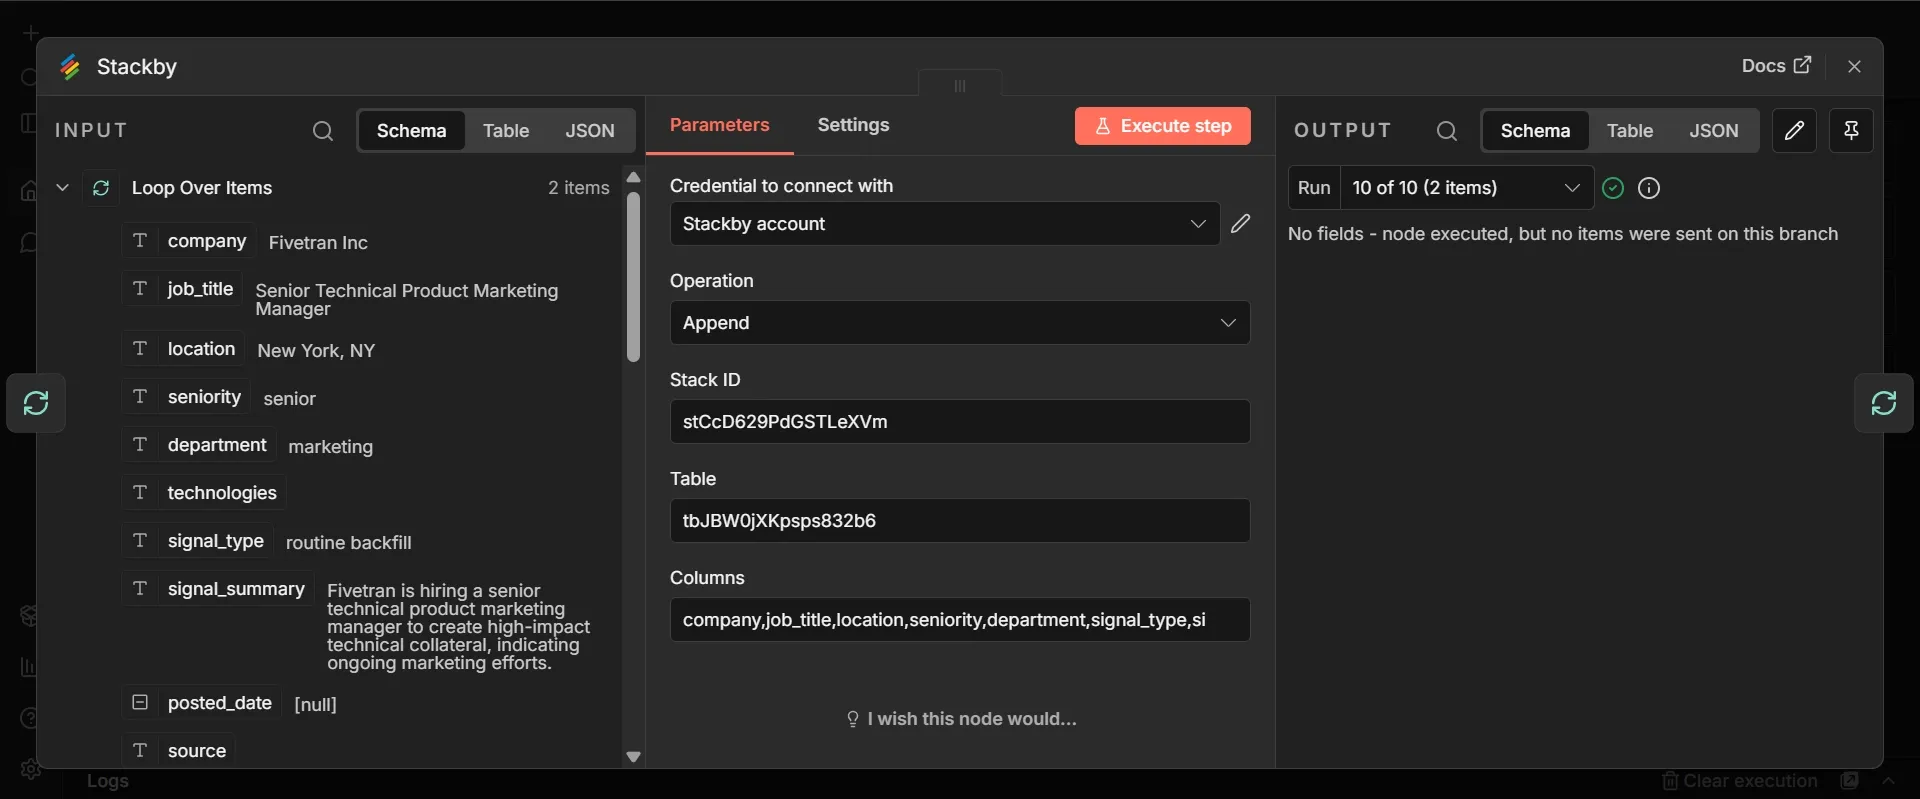
Task: Click Execute step button
Action: 1163,126
